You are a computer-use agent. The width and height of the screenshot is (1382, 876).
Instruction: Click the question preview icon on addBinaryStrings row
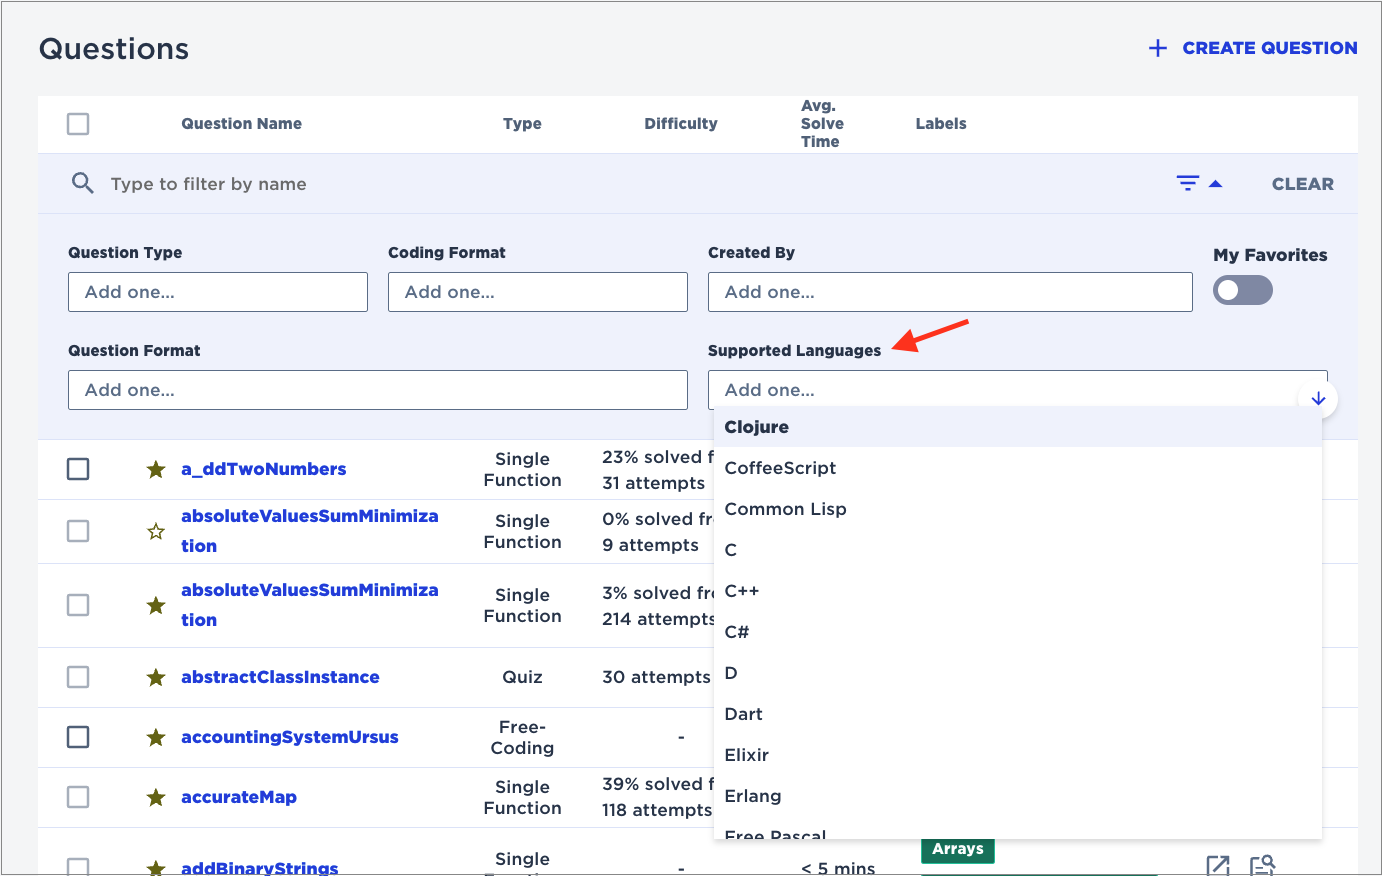pos(1262,862)
